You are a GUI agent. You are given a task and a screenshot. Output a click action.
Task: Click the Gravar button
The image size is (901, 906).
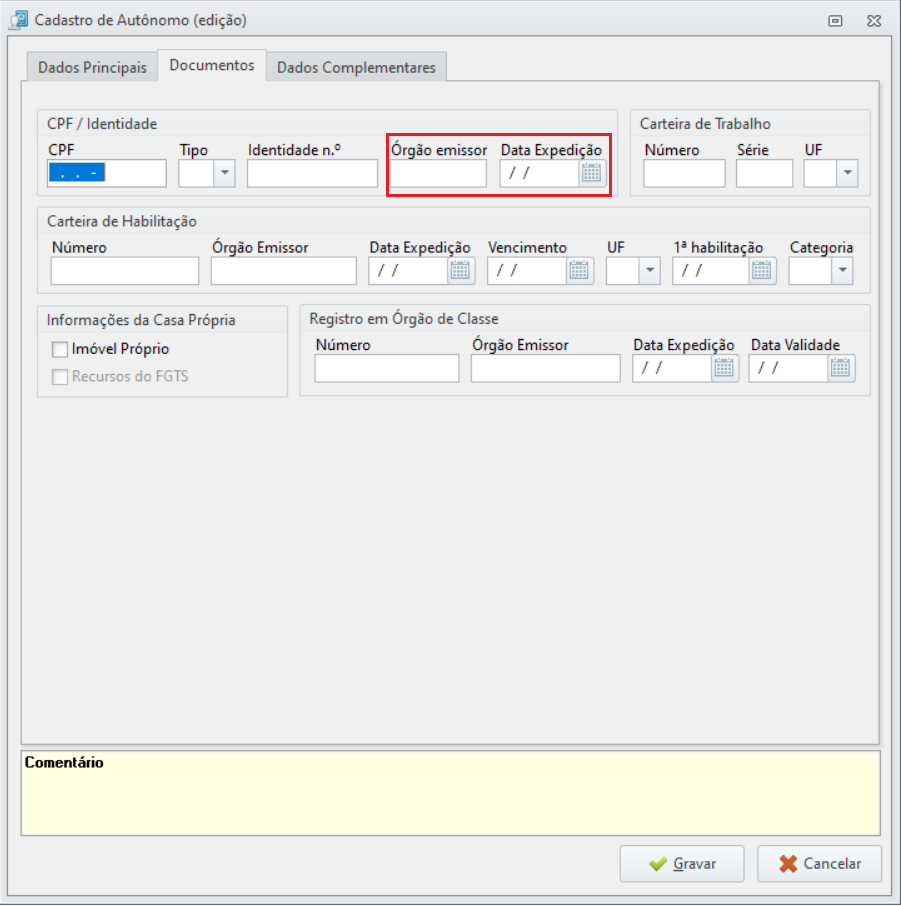click(682, 864)
